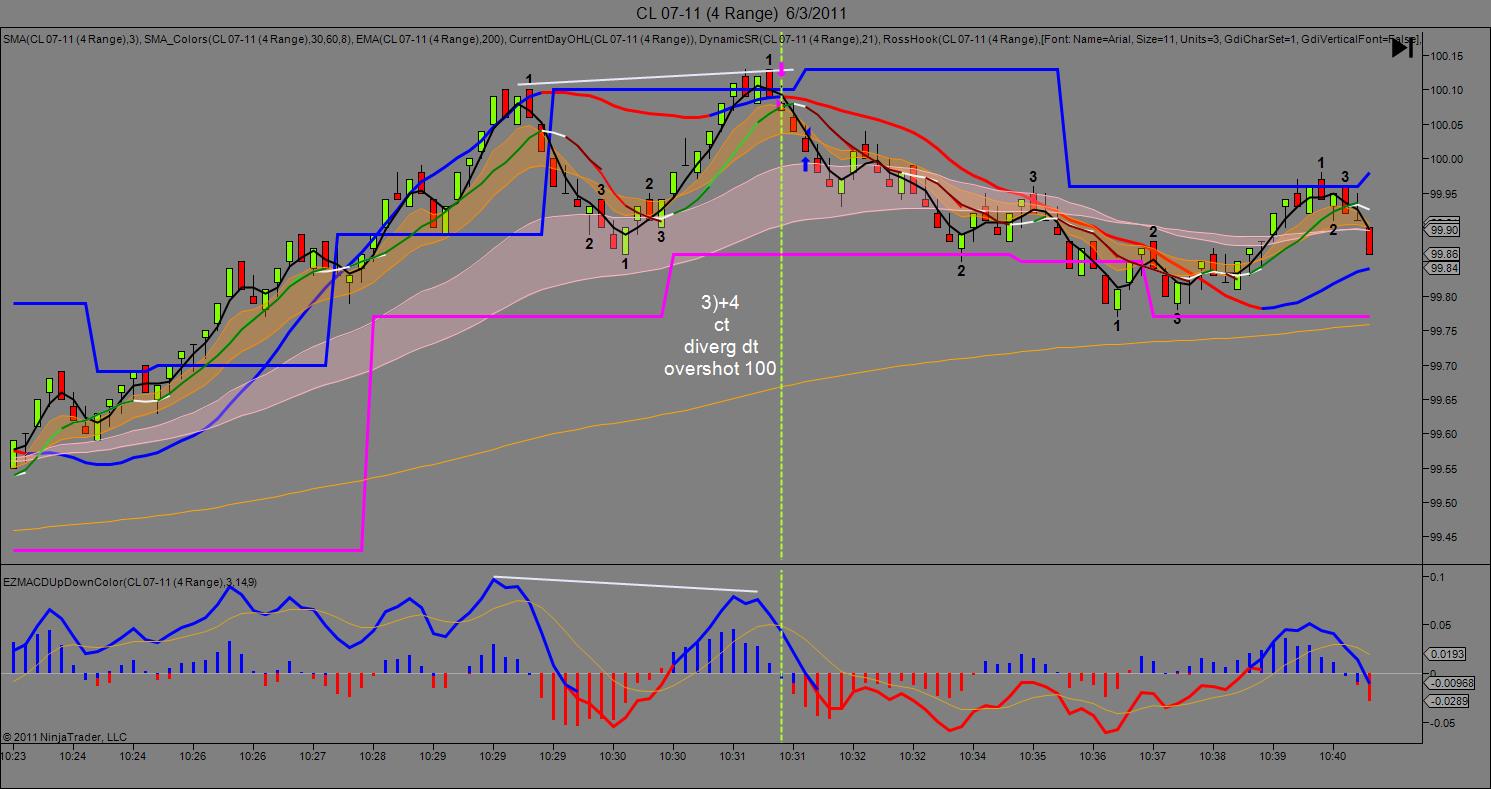Click the 'ct' chart annotation
The image size is (1491, 789).
(x=721, y=327)
